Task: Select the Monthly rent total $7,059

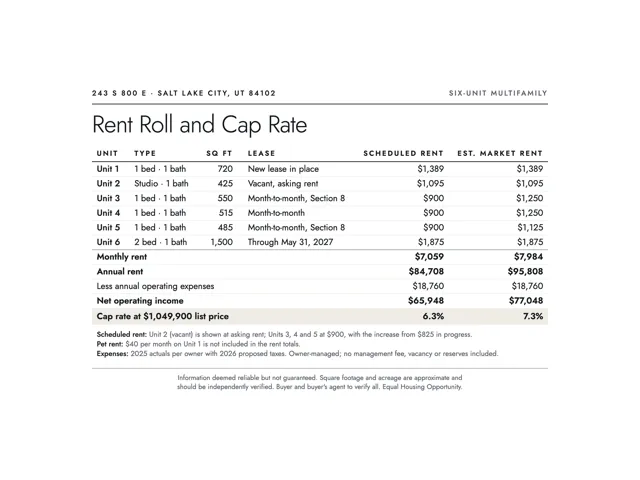Action: click(429, 257)
